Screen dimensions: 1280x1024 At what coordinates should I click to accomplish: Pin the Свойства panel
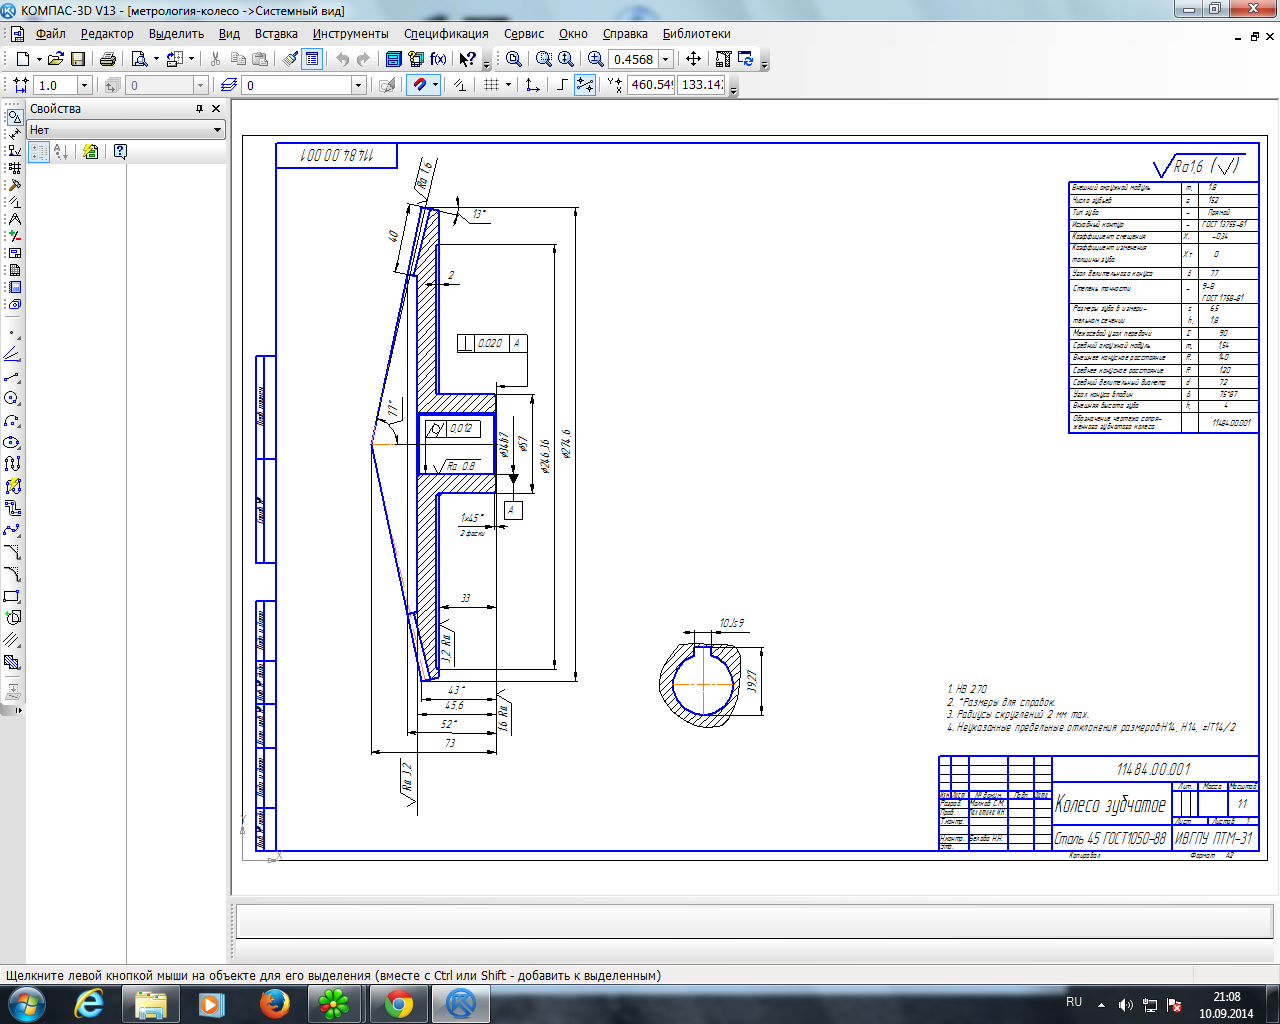(x=199, y=108)
